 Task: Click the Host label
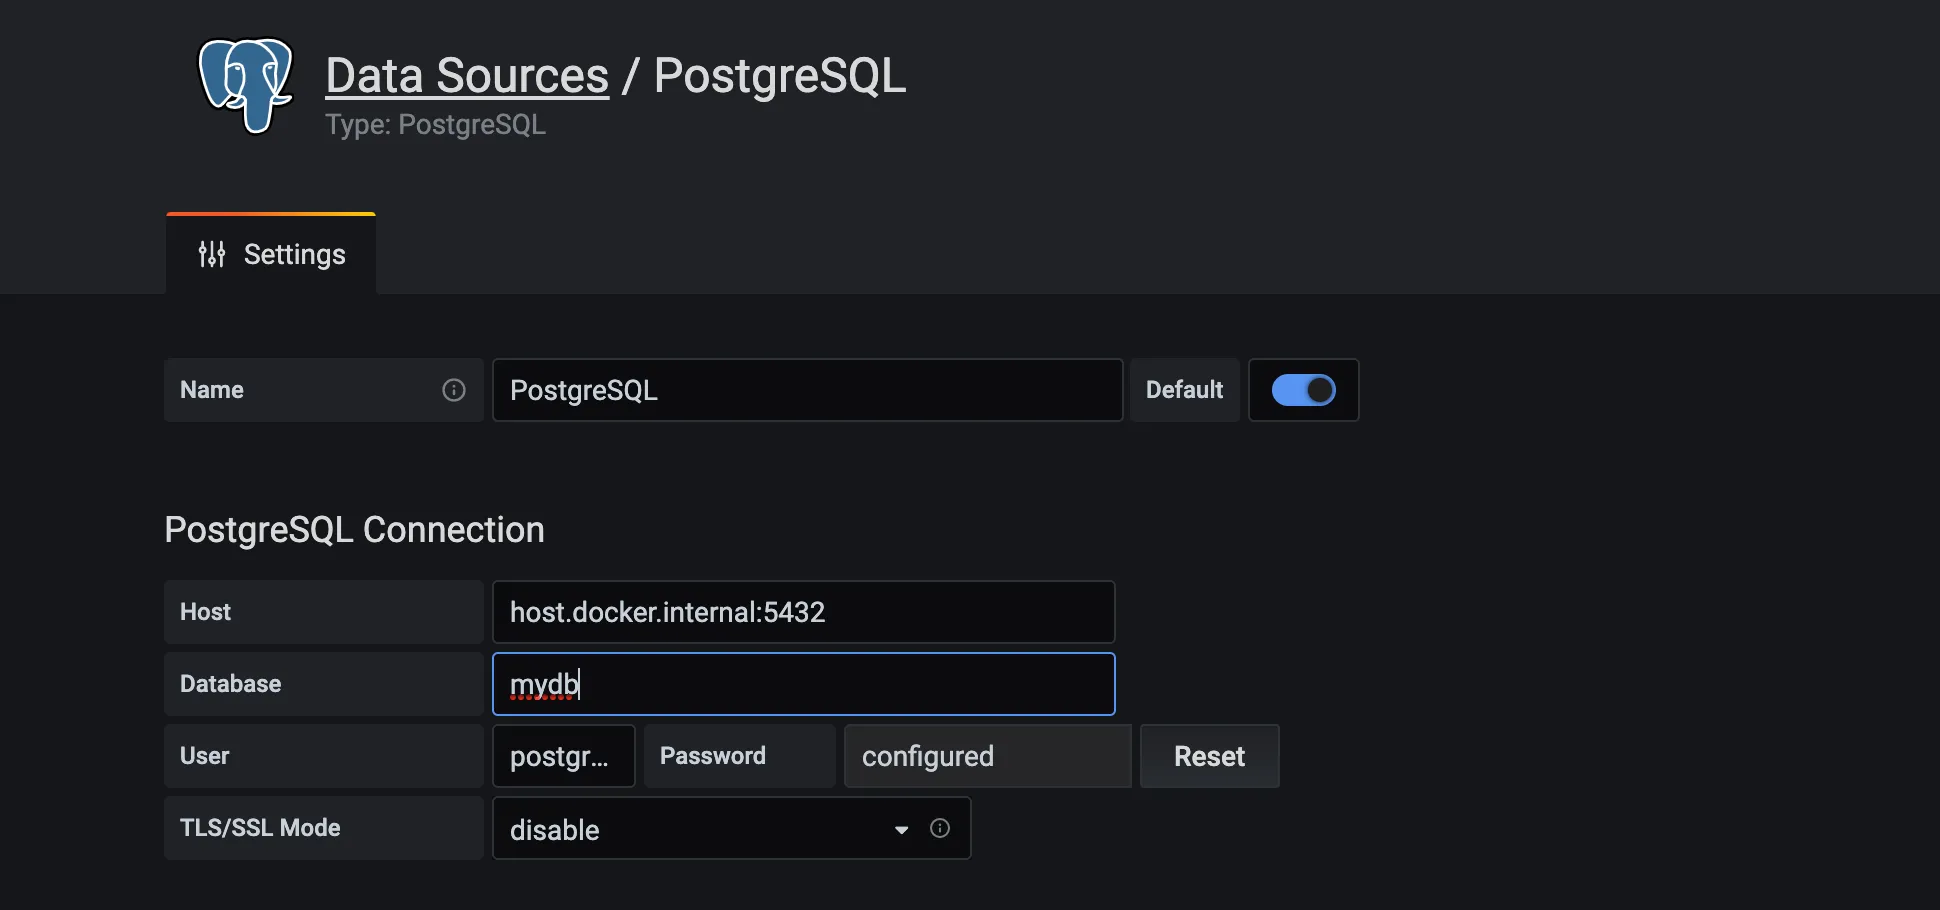[206, 612]
